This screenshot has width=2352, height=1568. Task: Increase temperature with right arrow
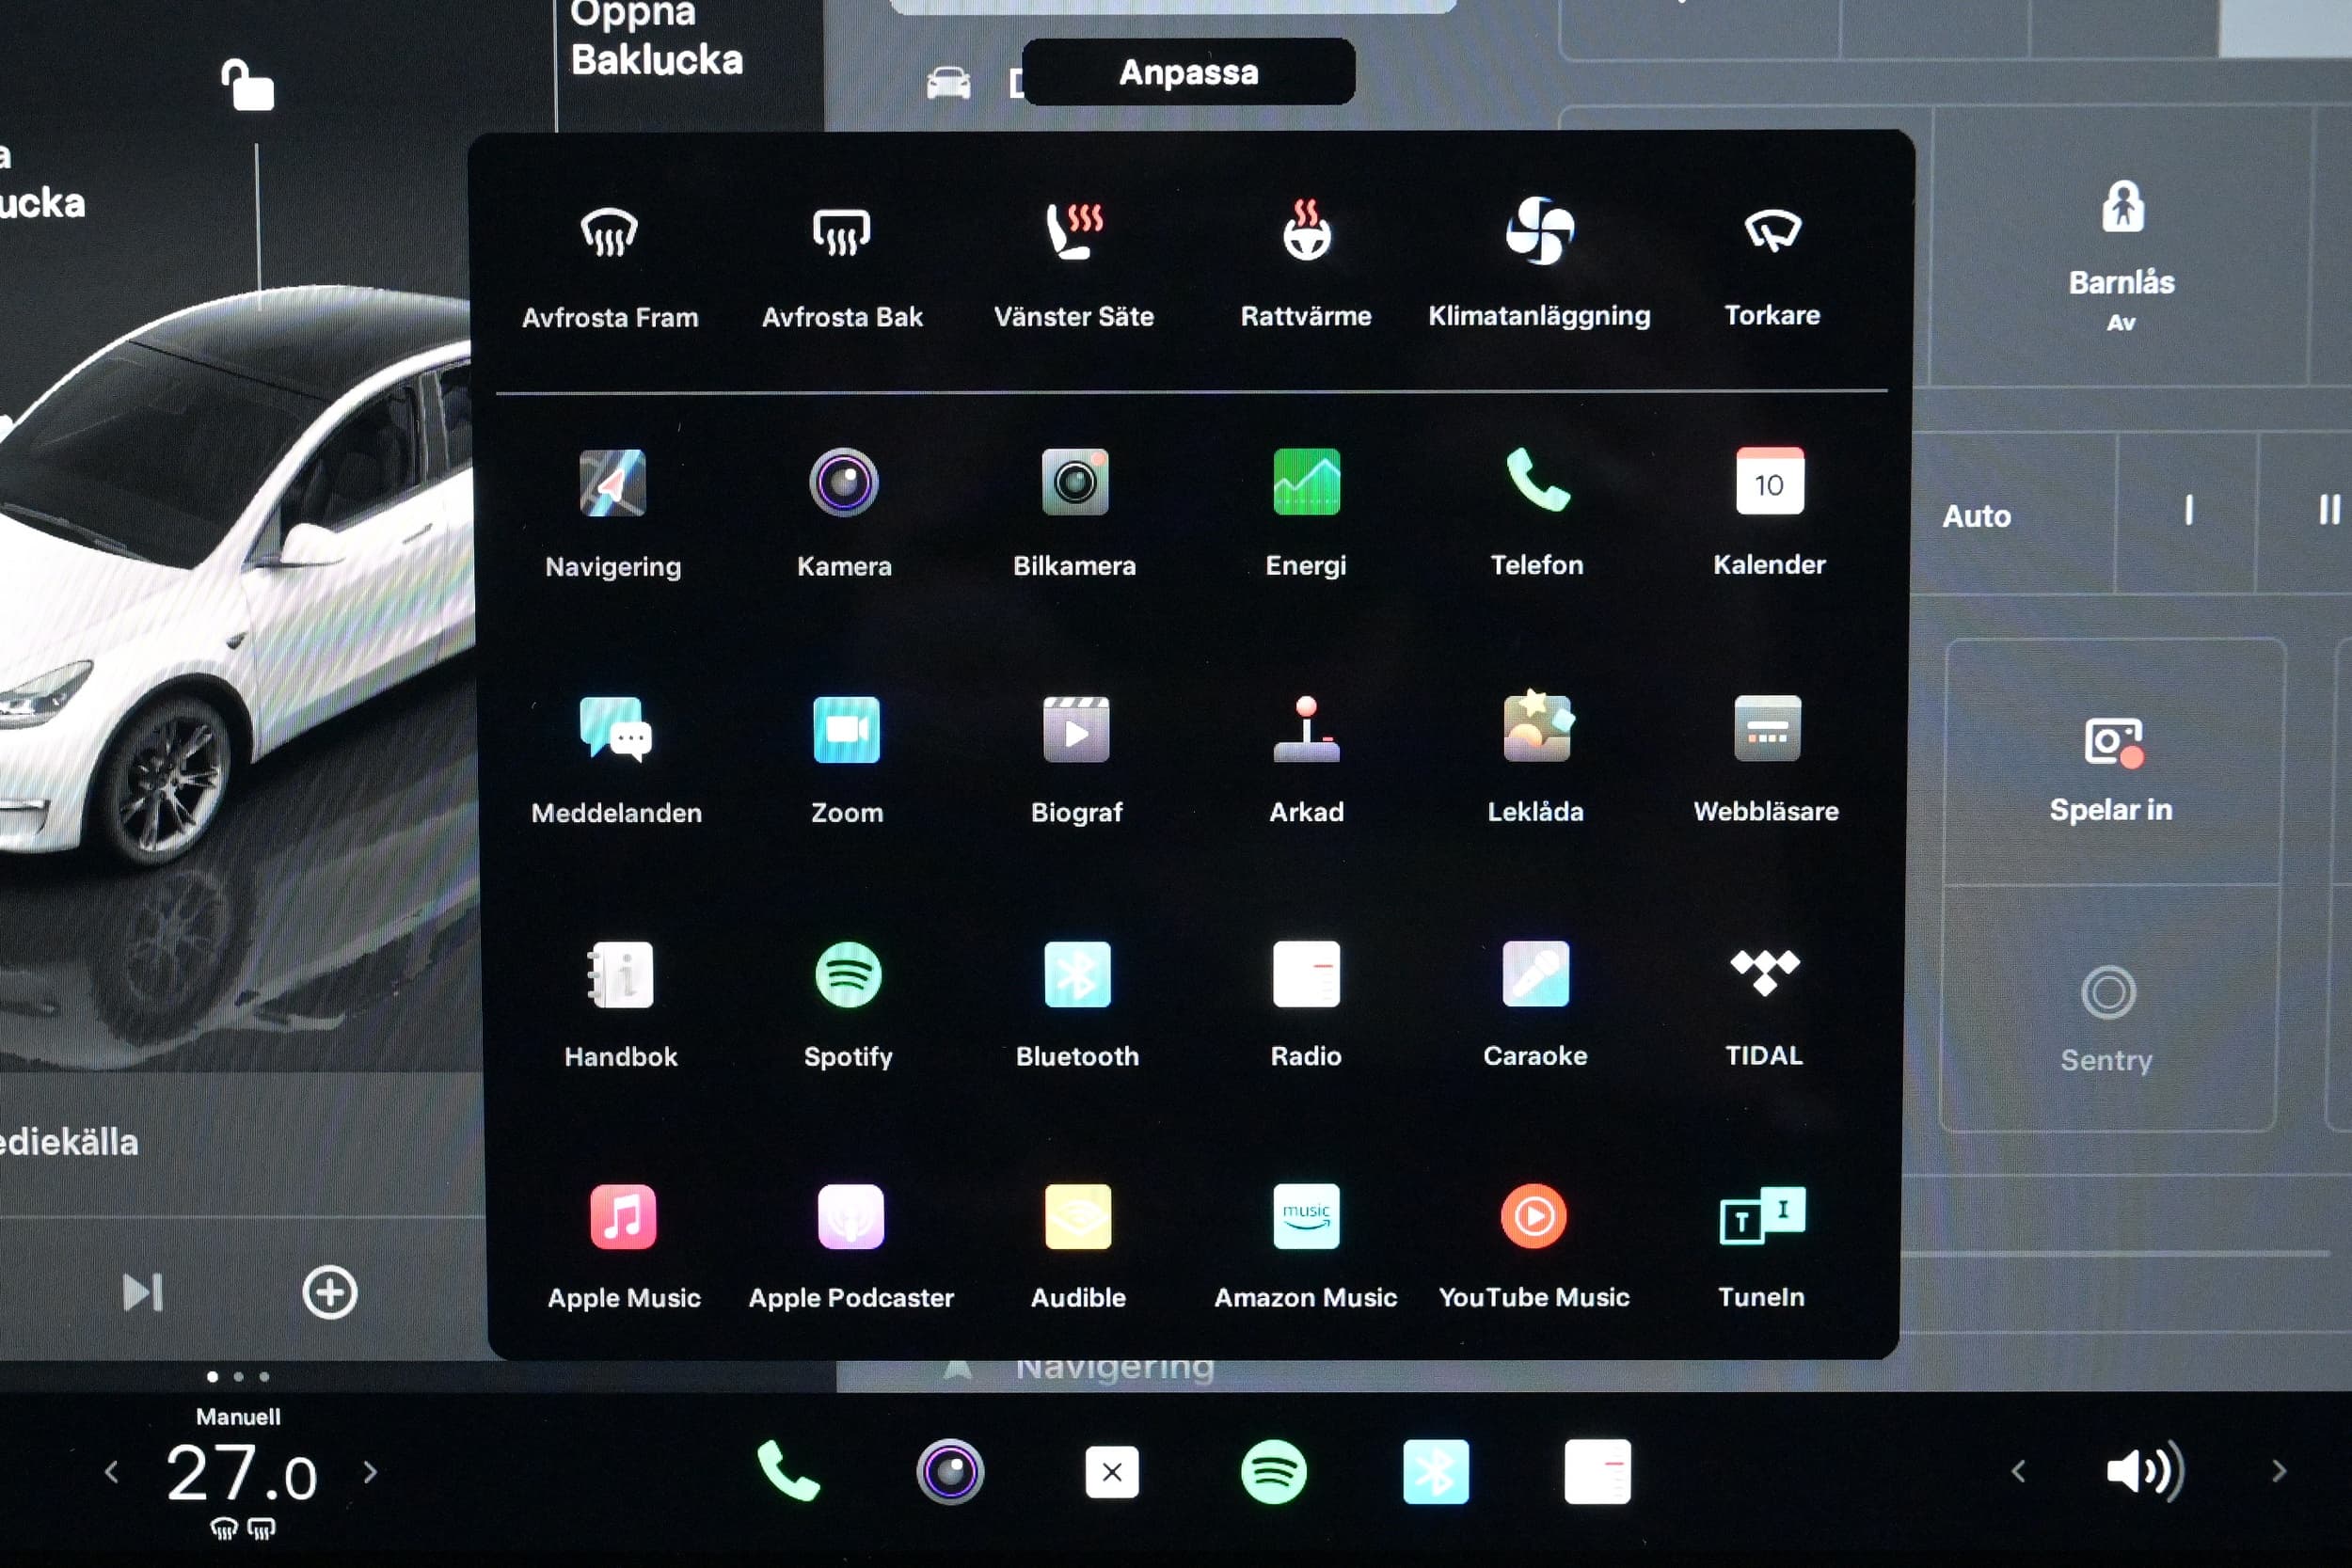click(x=371, y=1472)
